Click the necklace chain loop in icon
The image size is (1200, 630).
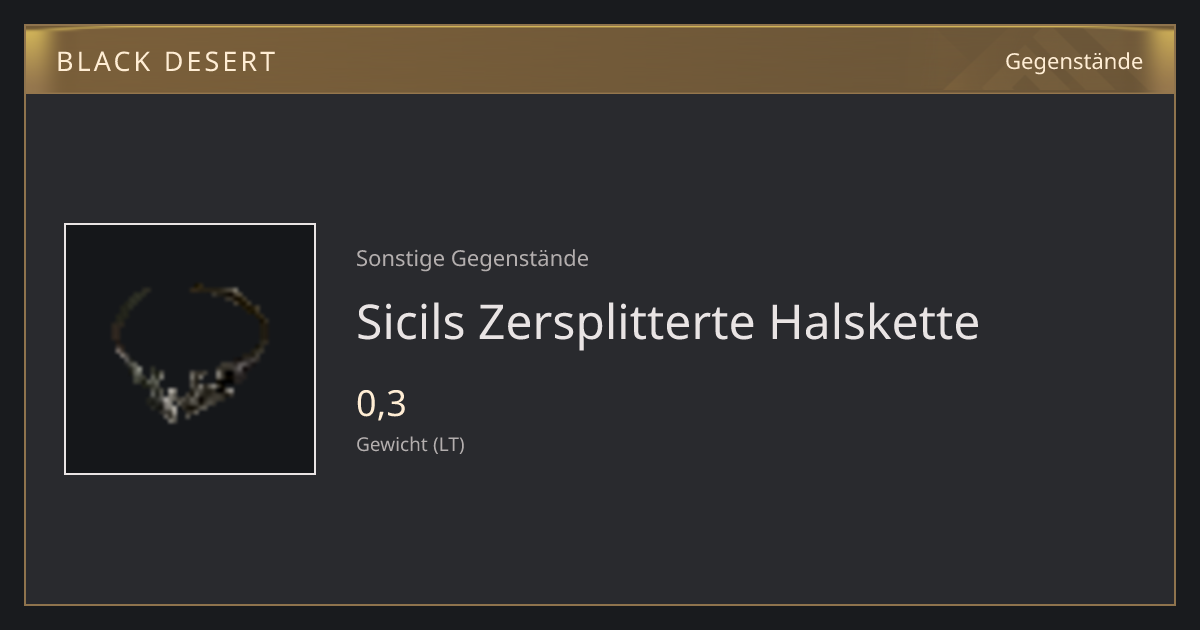point(190,320)
